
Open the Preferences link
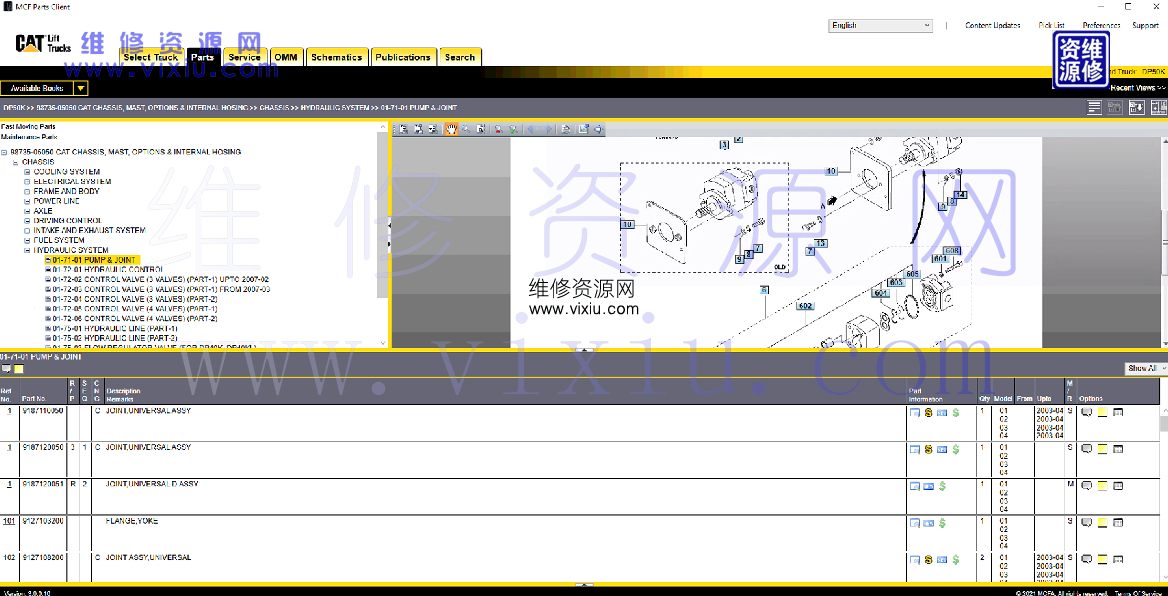point(1101,26)
